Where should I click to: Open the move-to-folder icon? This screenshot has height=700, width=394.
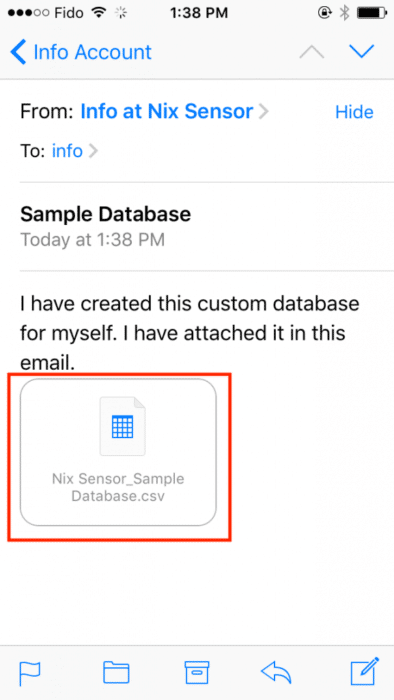116,673
